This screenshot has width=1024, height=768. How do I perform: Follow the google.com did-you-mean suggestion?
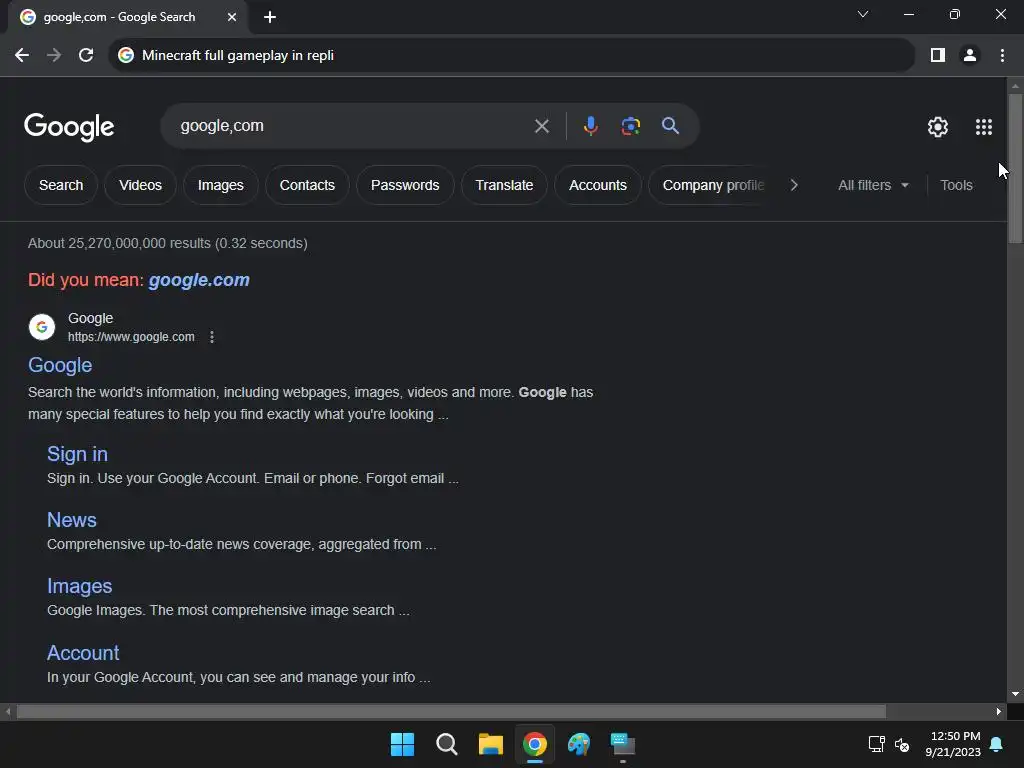click(x=199, y=280)
